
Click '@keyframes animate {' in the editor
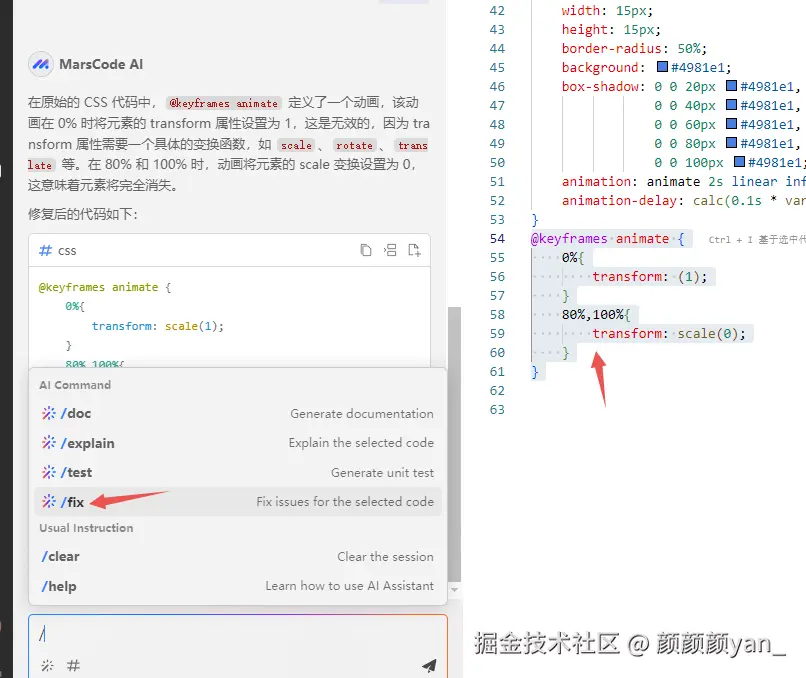tap(607, 239)
